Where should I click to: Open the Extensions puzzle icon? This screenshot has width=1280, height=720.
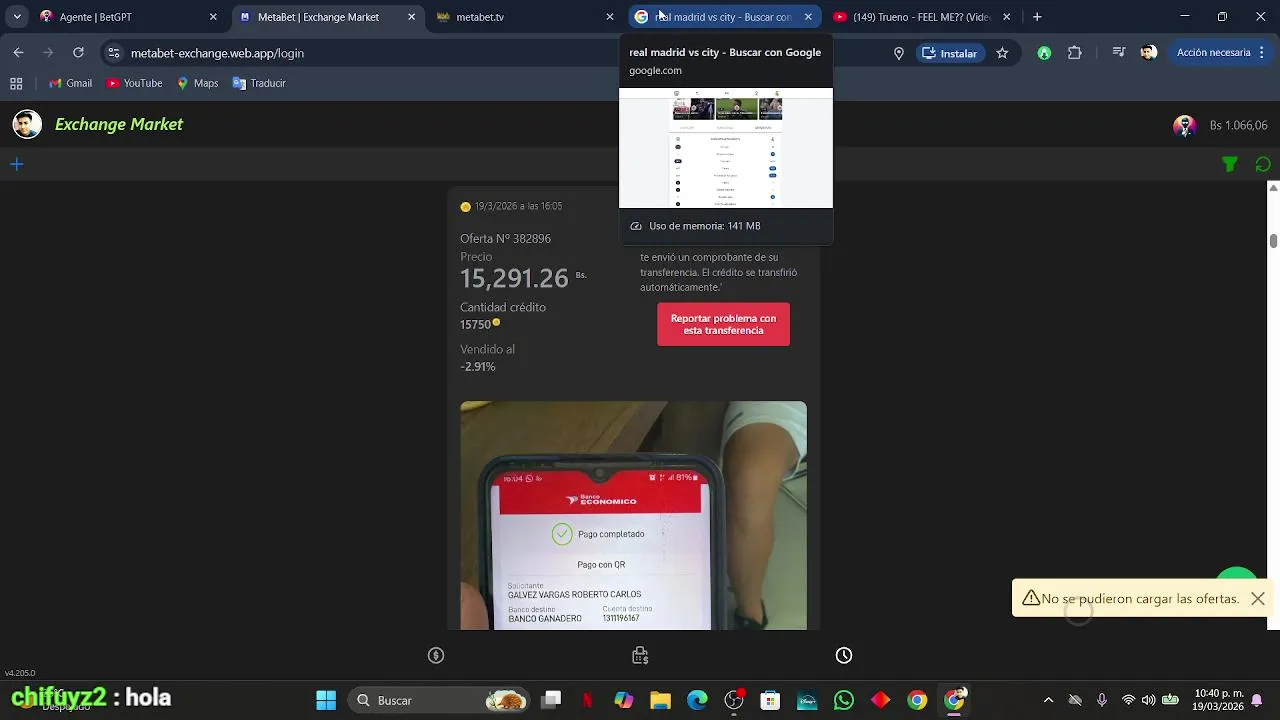point(1075,54)
